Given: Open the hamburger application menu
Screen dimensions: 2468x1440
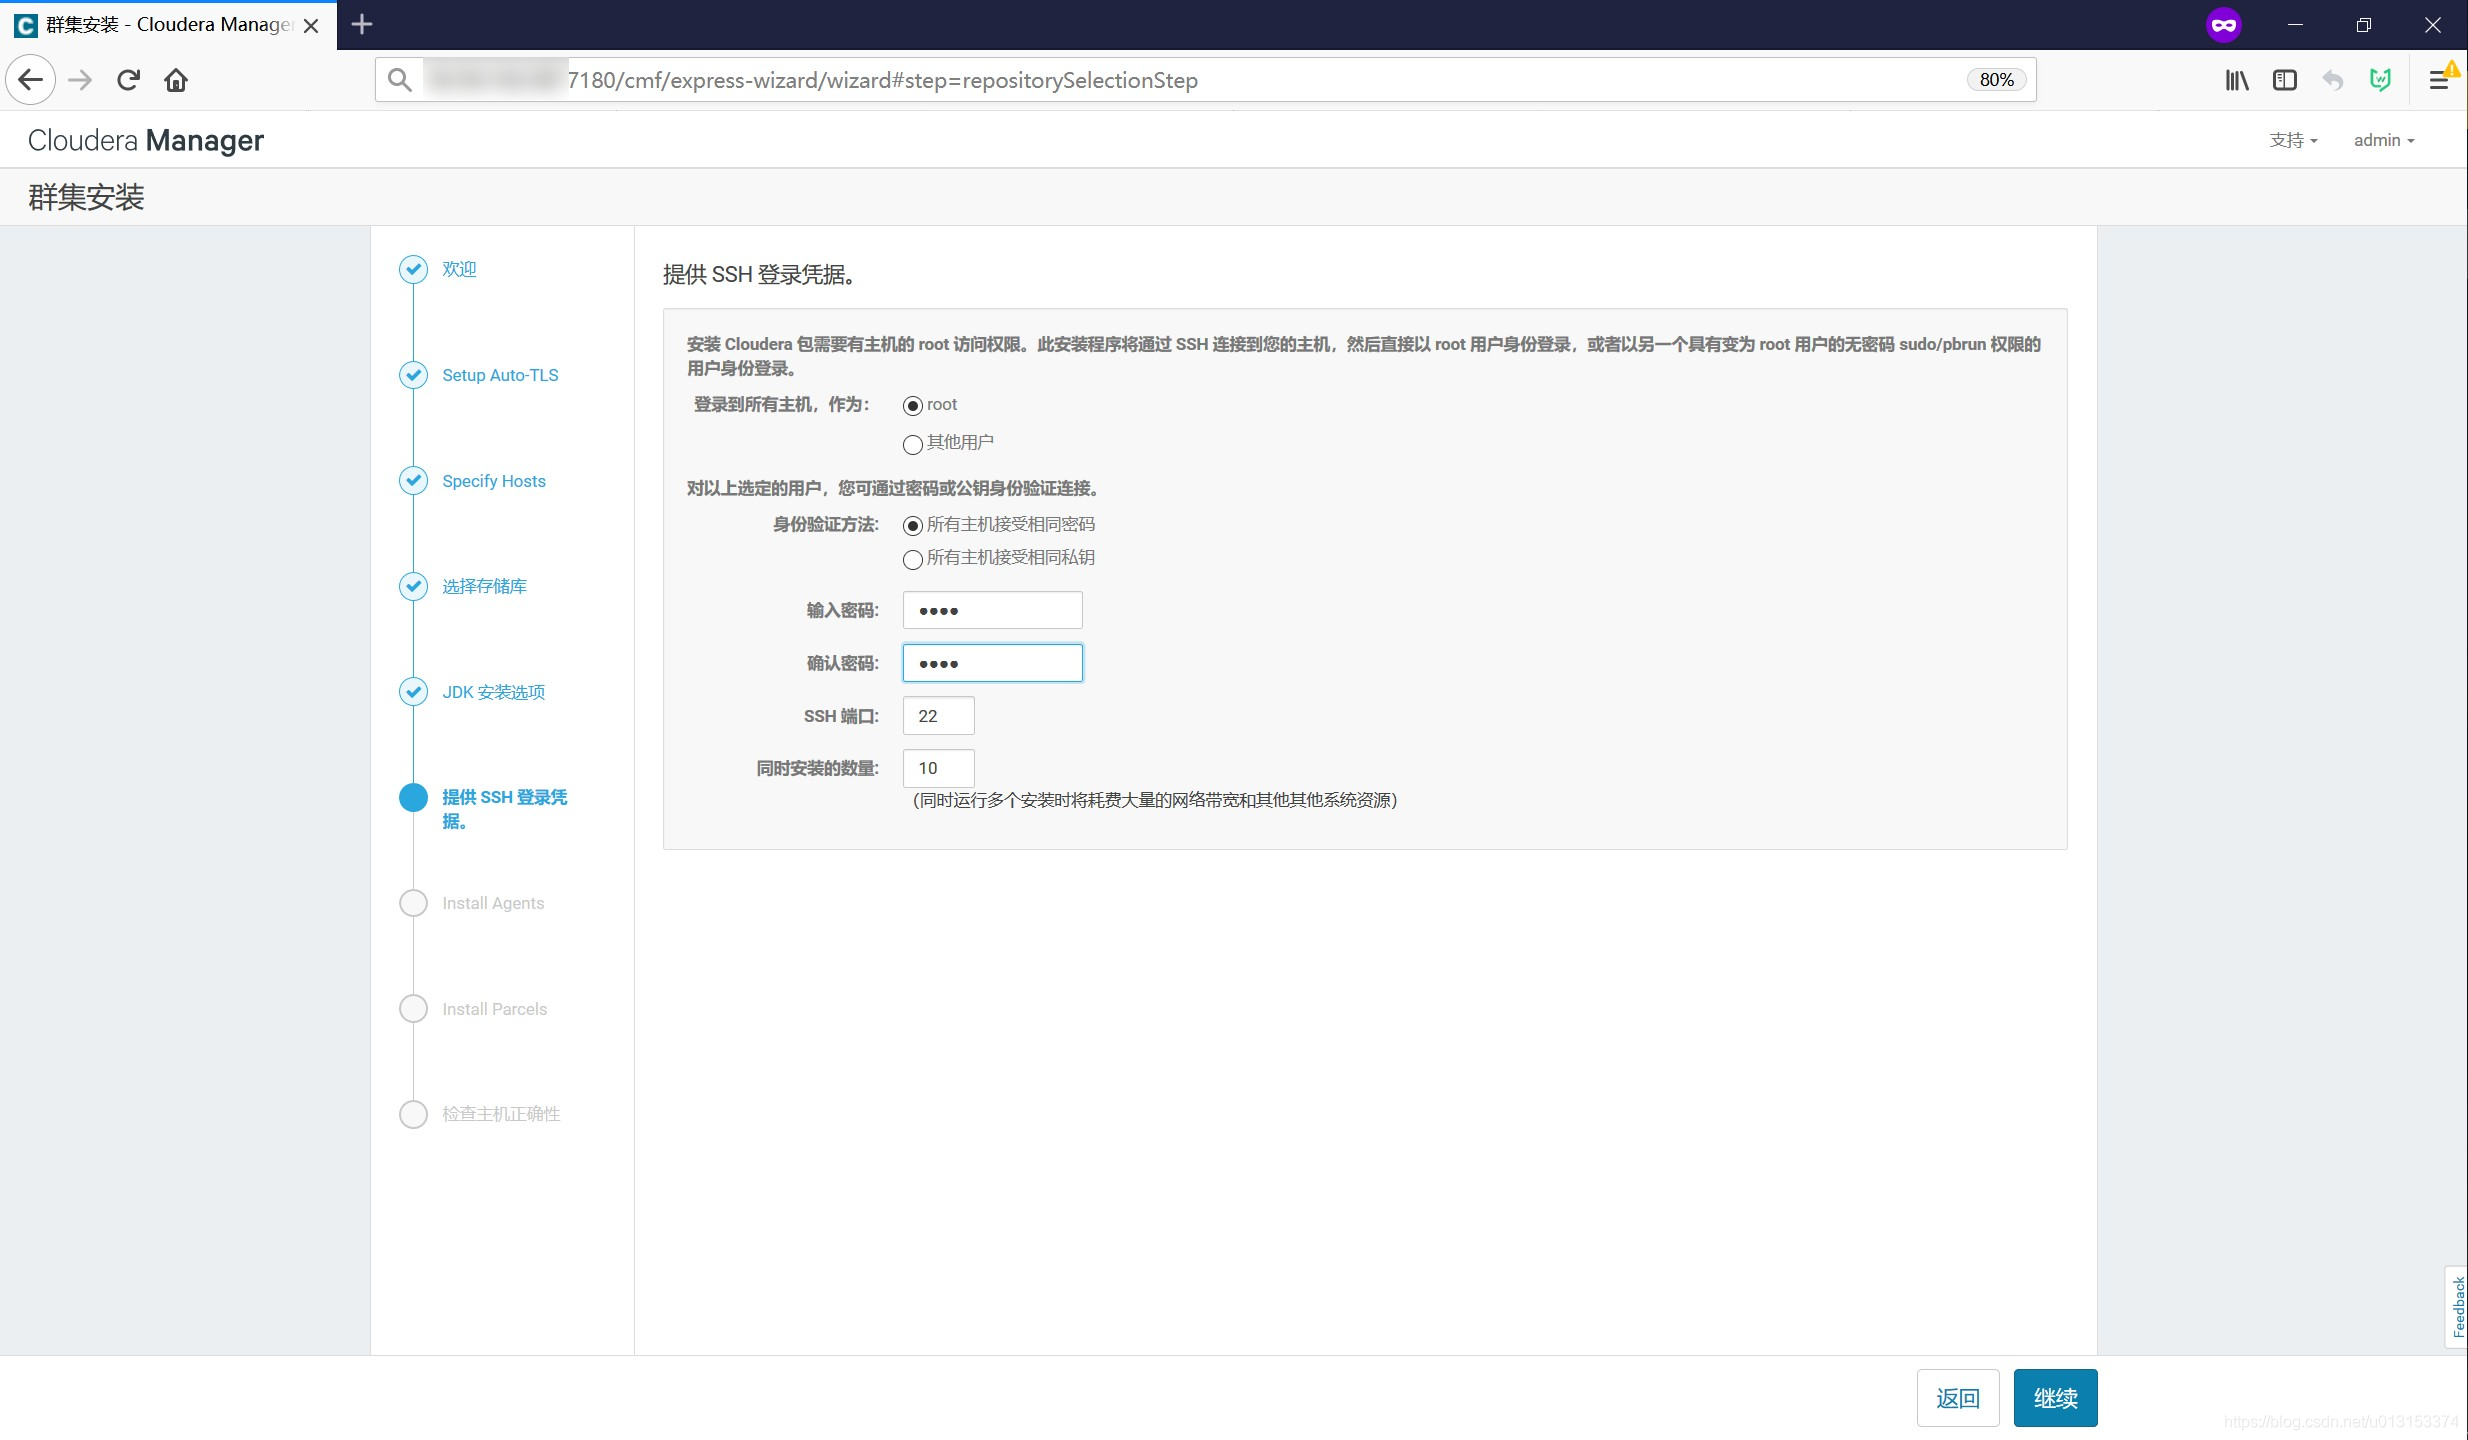Looking at the screenshot, I should point(2439,80).
